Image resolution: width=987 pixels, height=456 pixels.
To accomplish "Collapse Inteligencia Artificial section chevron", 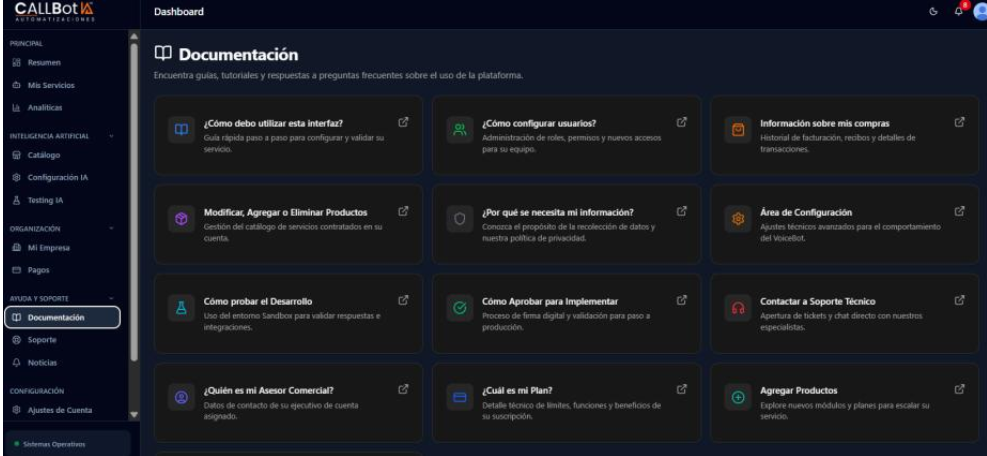I will pyautogui.click(x=112, y=136).
